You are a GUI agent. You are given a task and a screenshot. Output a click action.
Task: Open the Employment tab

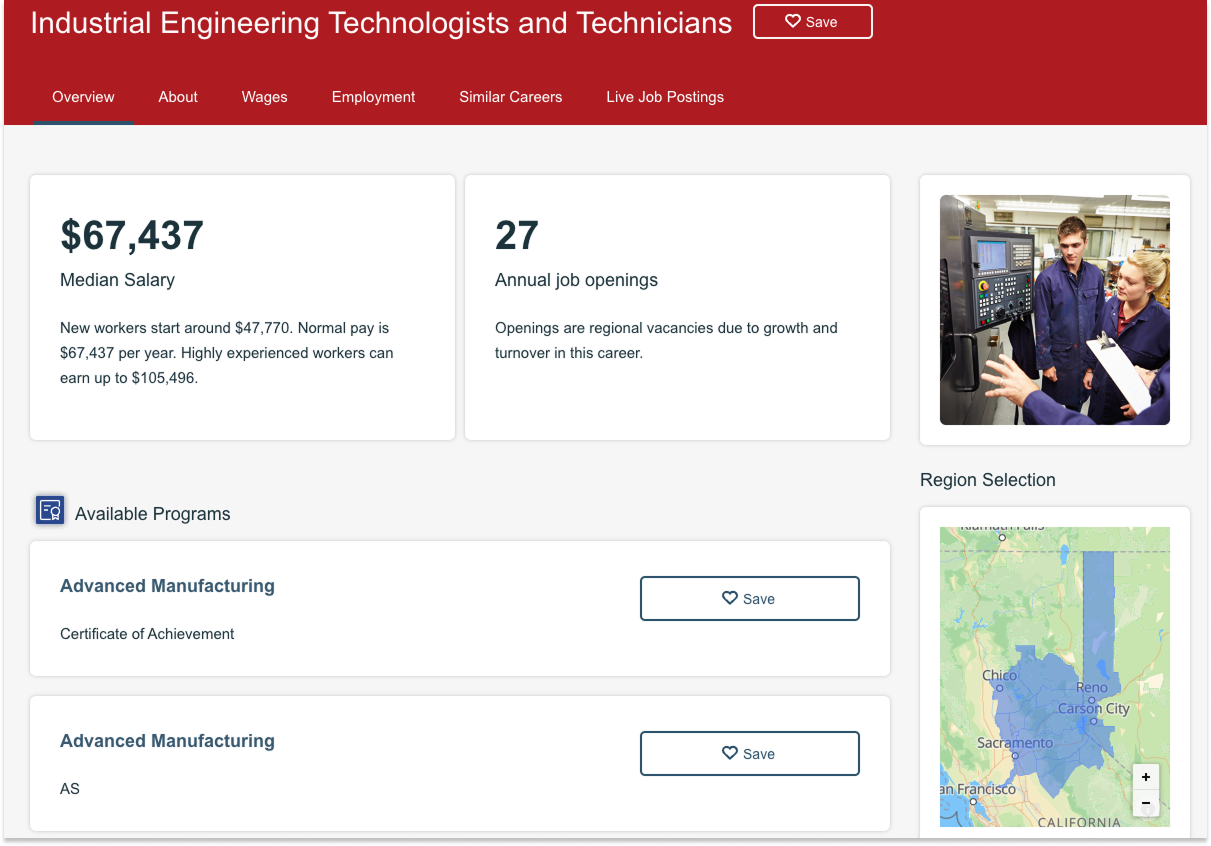point(373,97)
